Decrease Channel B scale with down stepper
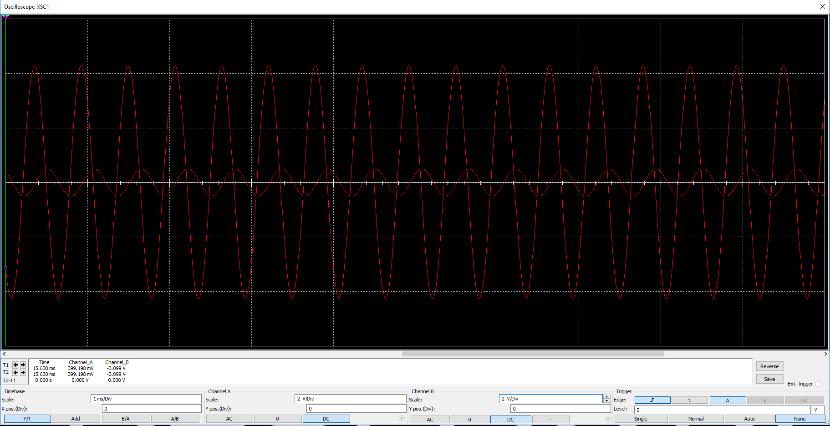Image resolution: width=830 pixels, height=426 pixels. click(606, 401)
